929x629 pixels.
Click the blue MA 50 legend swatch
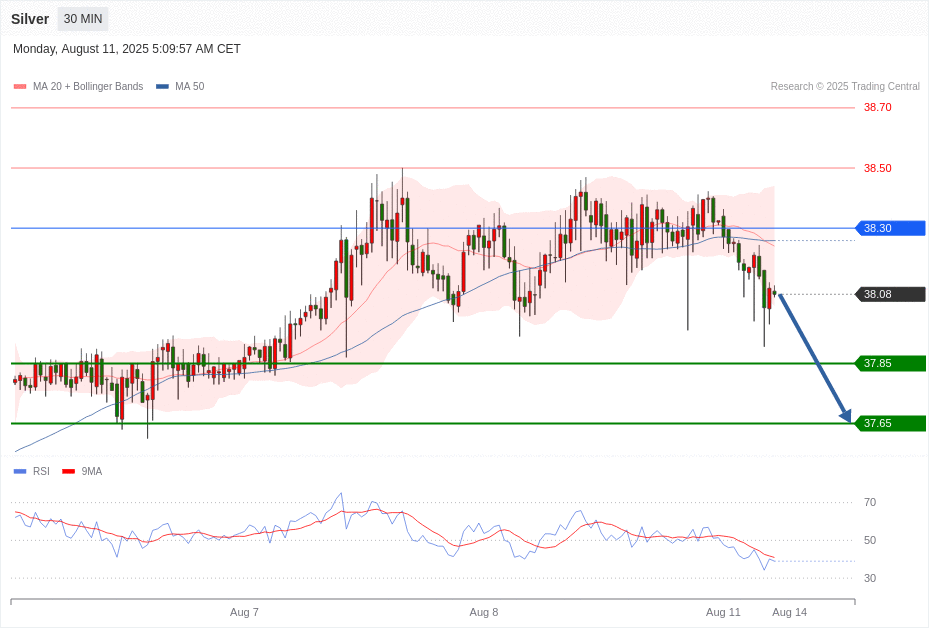click(x=162, y=86)
